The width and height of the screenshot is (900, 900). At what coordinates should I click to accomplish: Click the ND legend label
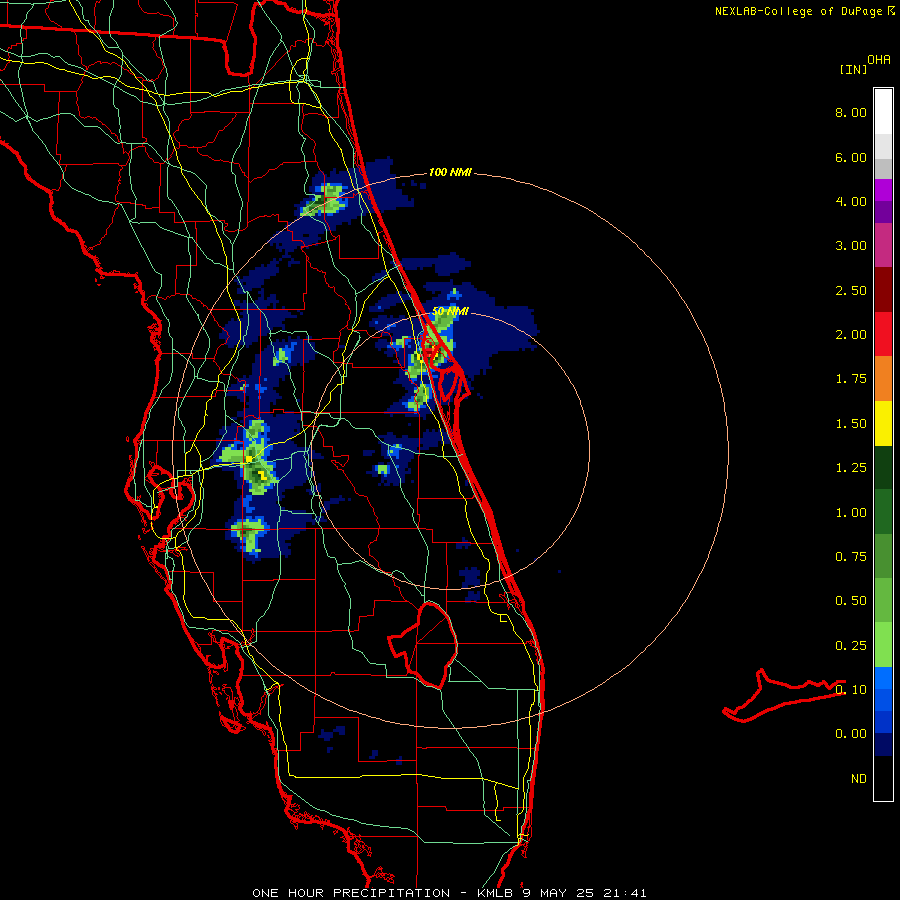pos(859,779)
